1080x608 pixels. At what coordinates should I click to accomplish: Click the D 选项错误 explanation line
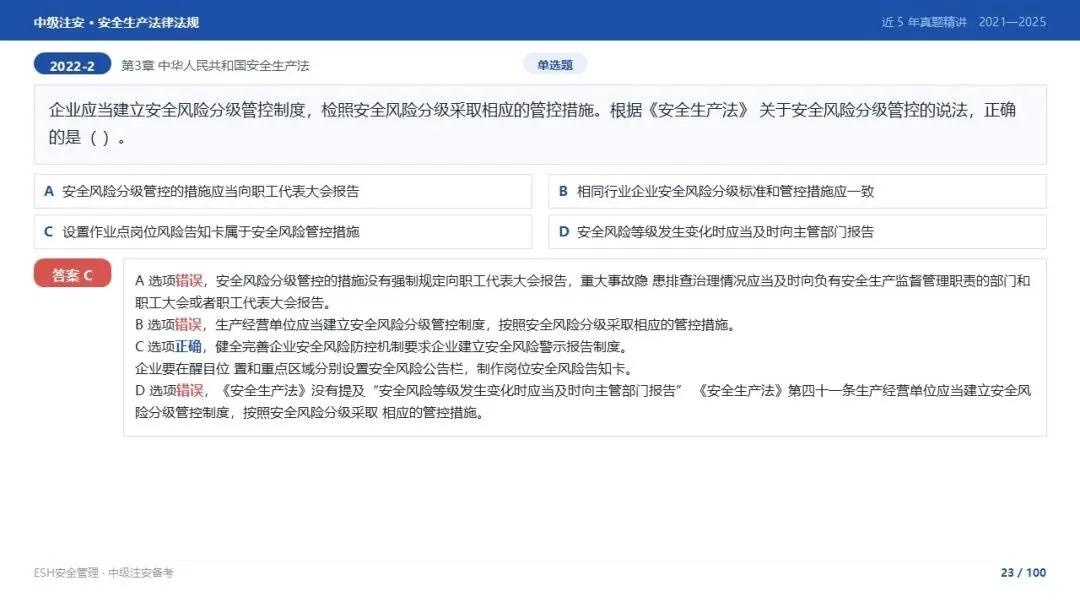[x=583, y=401]
